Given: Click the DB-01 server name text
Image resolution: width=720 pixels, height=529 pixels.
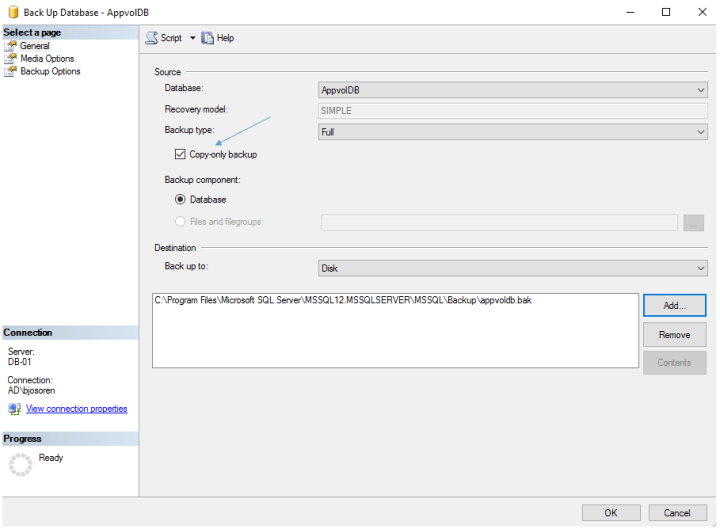Looking at the screenshot, I should coord(19,362).
